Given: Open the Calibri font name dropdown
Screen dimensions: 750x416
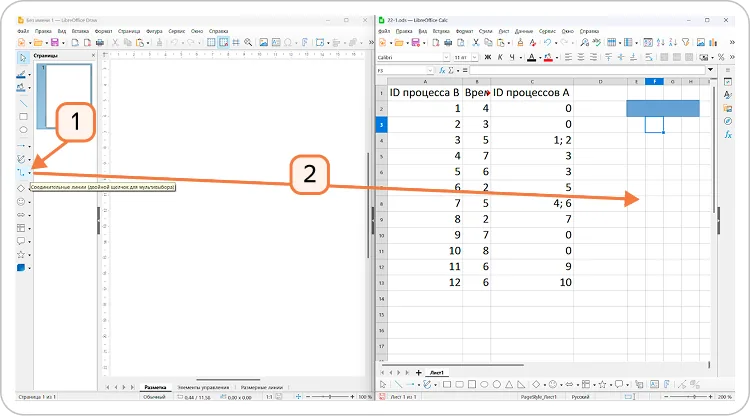Looking at the screenshot, I should 446,57.
